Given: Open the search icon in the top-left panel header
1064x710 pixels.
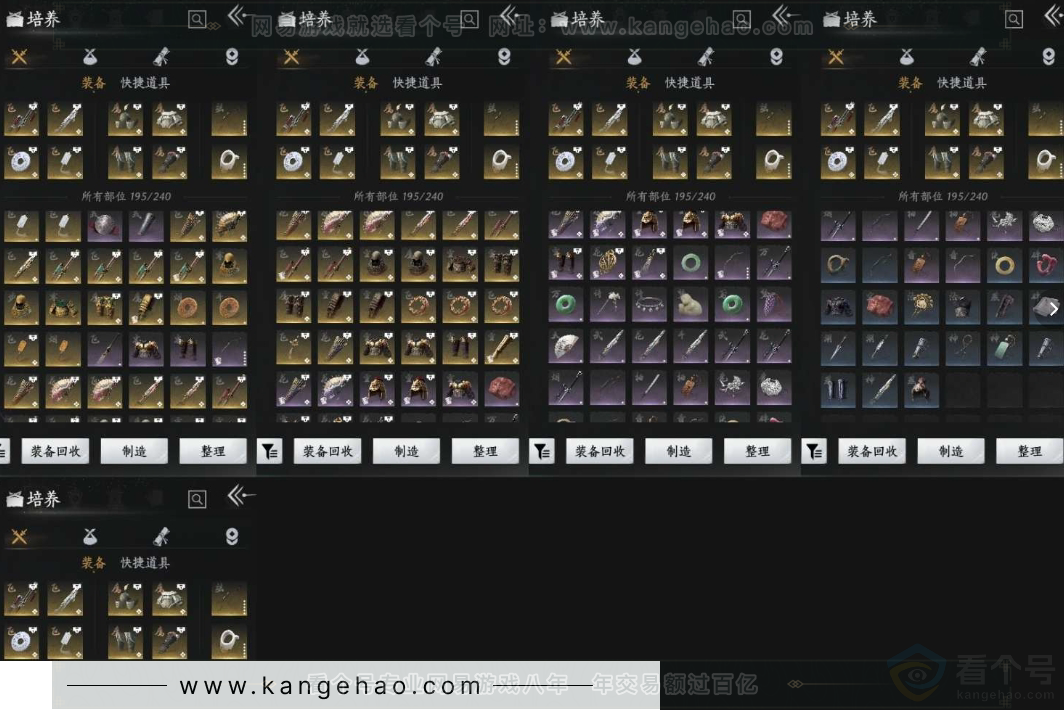Looking at the screenshot, I should pos(197,19).
